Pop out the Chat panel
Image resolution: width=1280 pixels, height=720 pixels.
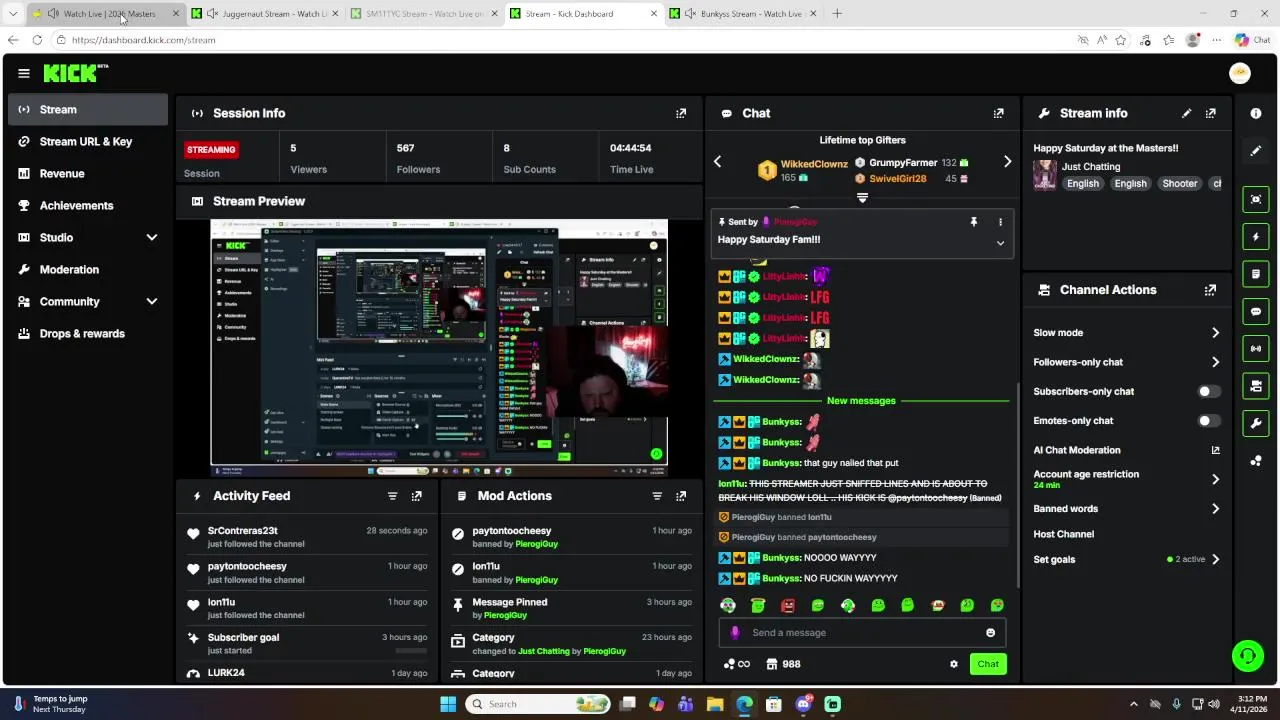click(x=998, y=113)
